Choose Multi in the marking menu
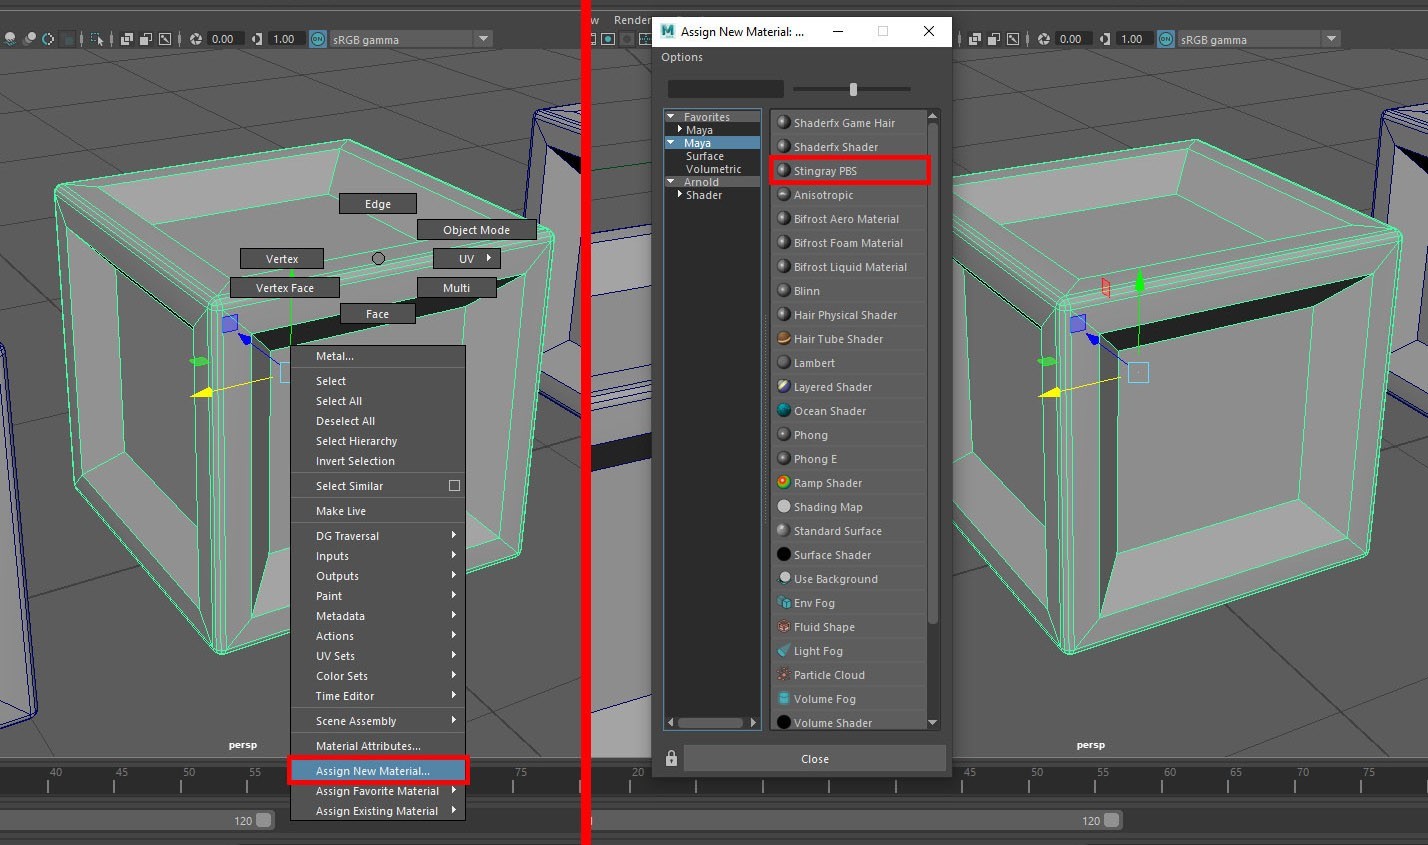This screenshot has width=1428, height=845. click(x=457, y=288)
